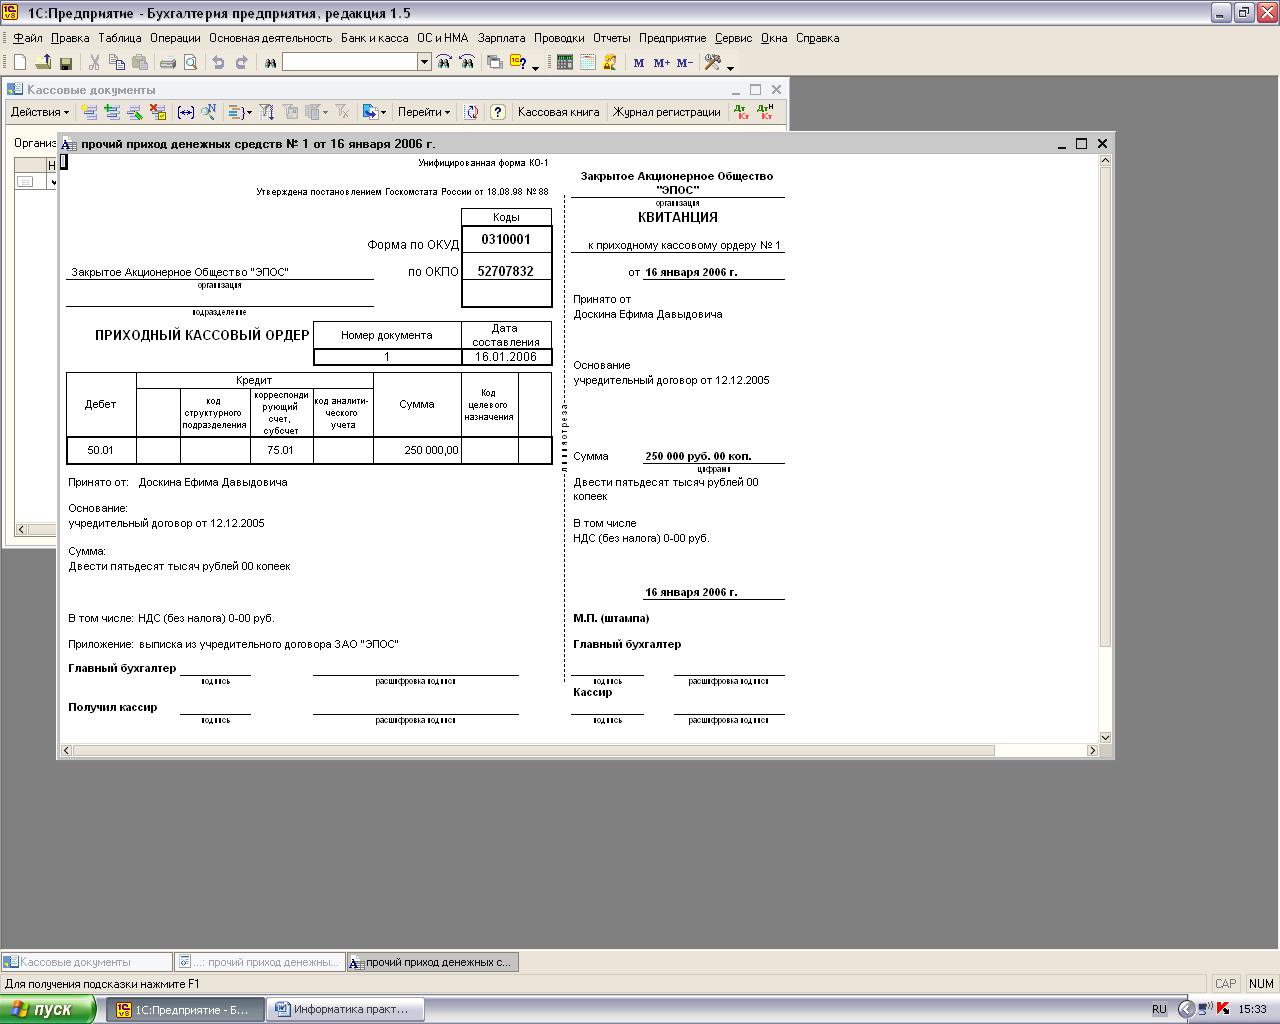1280x1024 pixels.
Task: Click the КВИТАНЦИЯ heading in receipt
Action: coord(678,217)
